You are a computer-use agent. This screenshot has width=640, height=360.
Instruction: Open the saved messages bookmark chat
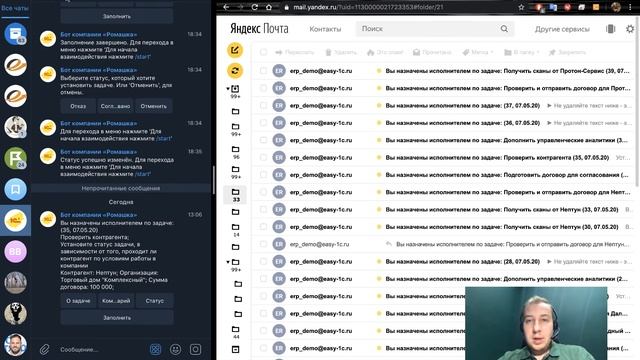[16, 189]
